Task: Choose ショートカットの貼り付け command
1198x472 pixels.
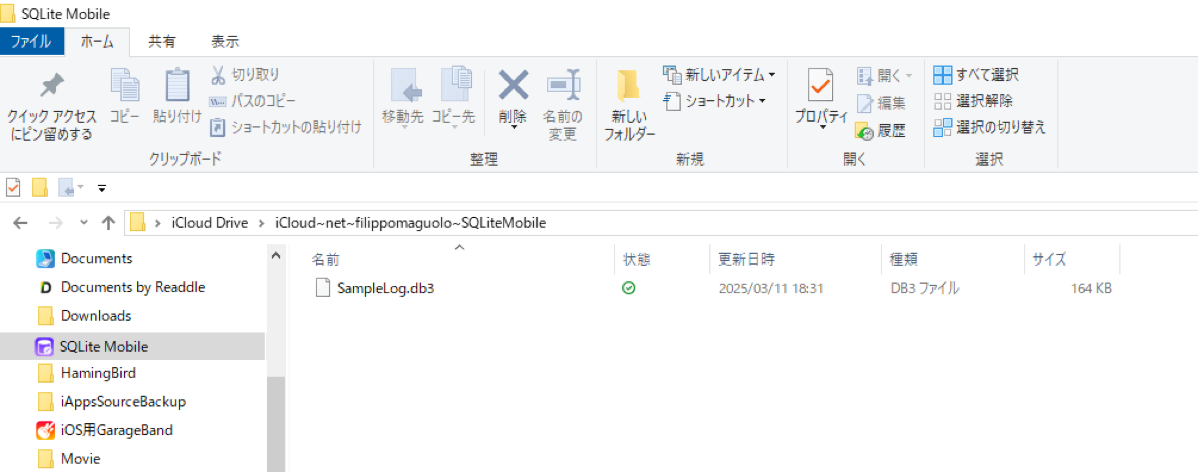Action: [x=285, y=127]
